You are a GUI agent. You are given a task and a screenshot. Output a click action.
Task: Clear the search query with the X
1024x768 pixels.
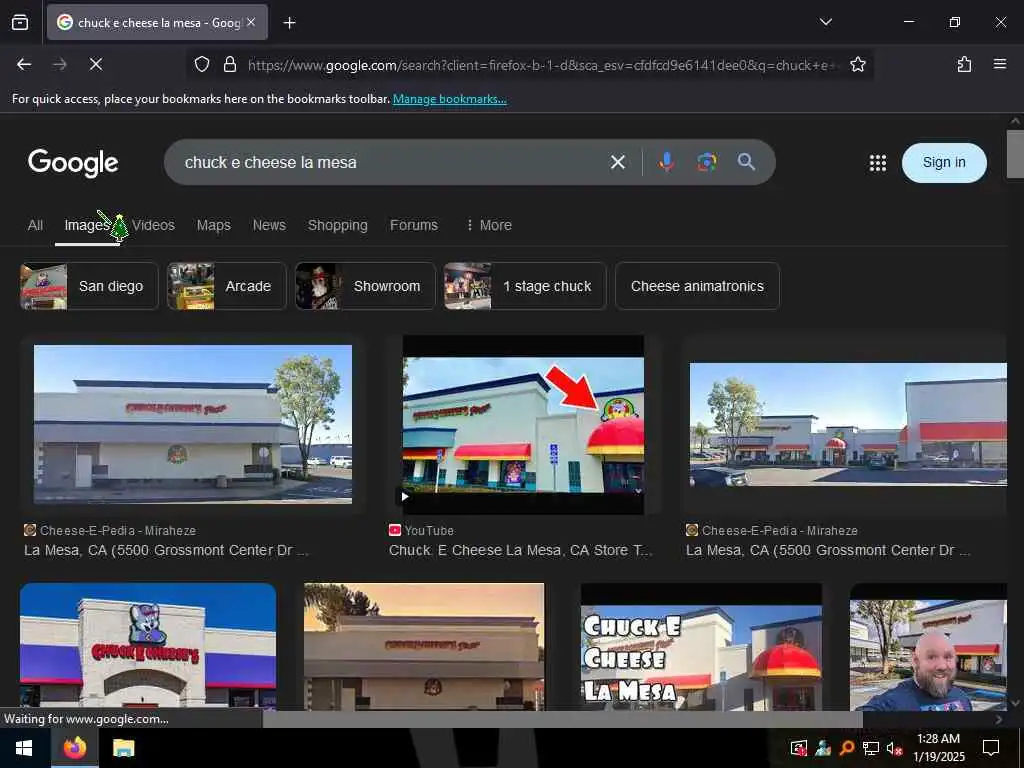pyautogui.click(x=617, y=162)
